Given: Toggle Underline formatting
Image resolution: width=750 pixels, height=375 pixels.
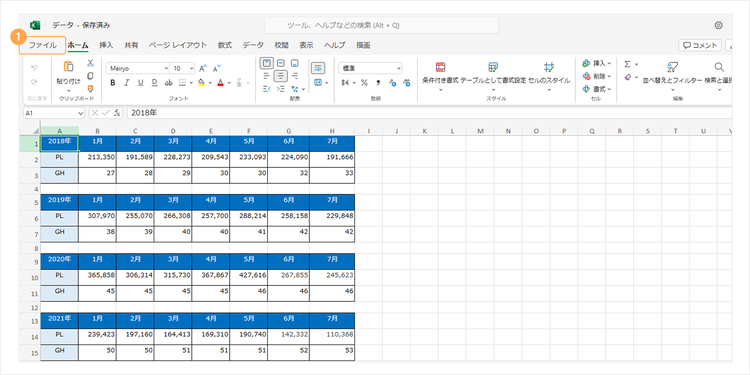Looking at the screenshot, I should [x=141, y=83].
